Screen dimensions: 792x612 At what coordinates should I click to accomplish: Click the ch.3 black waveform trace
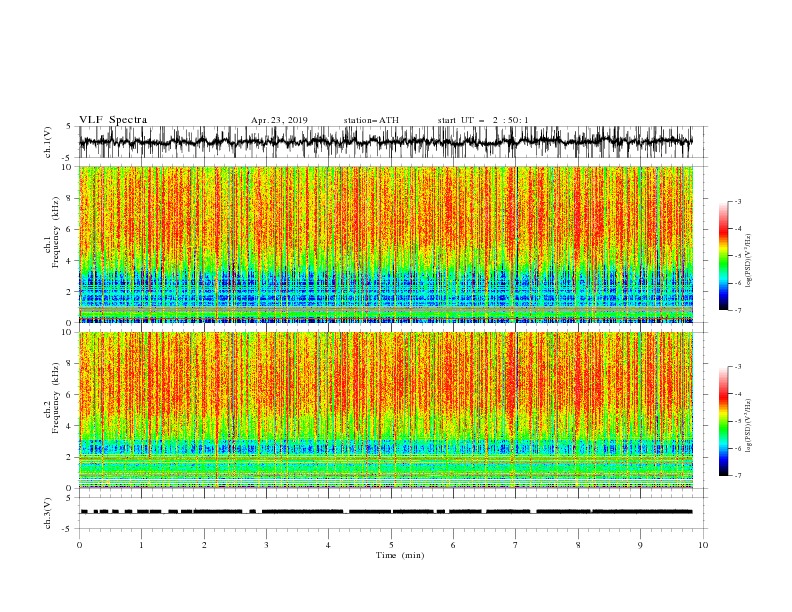pyautogui.click(x=386, y=512)
